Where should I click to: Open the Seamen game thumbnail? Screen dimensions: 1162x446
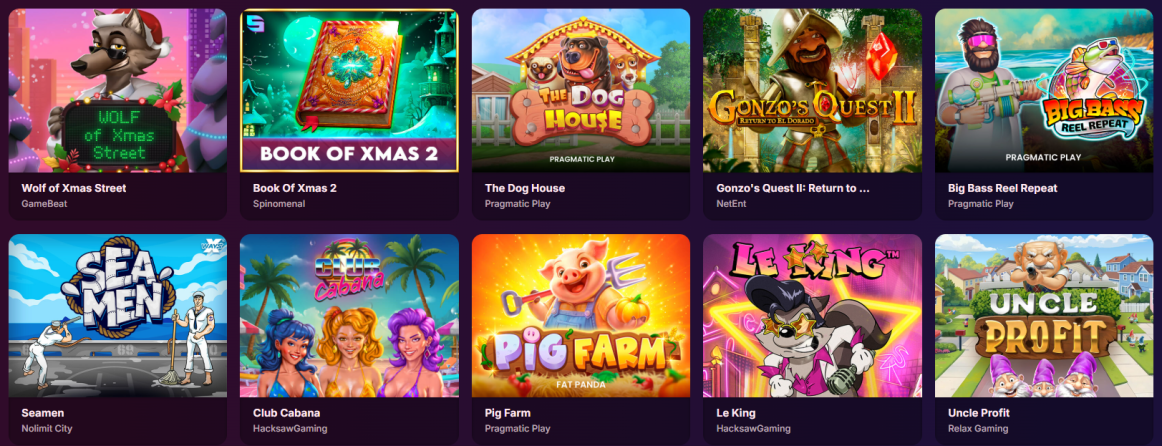tap(117, 316)
